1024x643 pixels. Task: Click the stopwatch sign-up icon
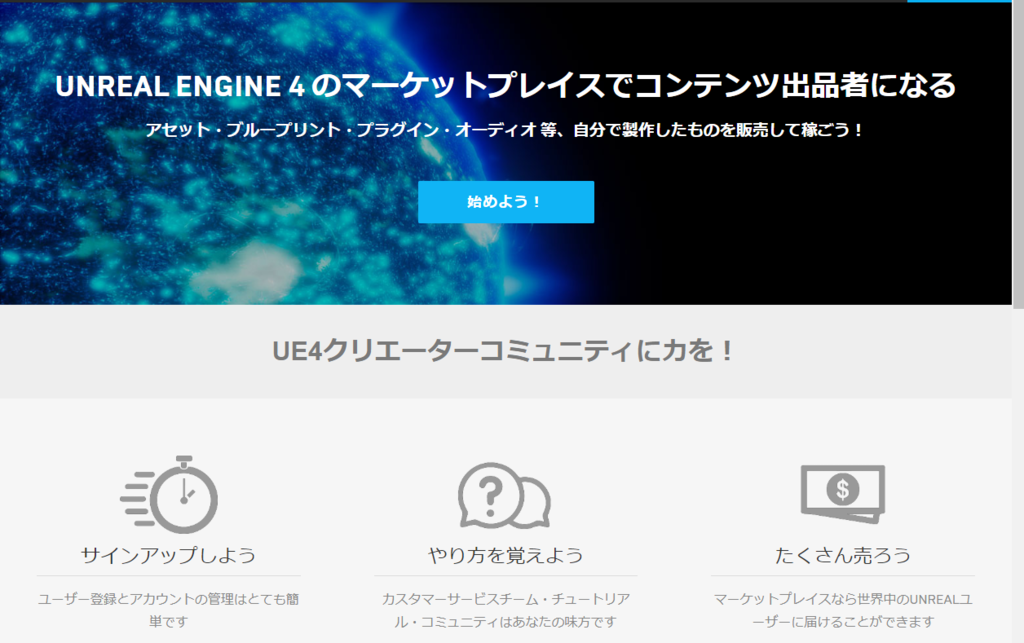tap(169, 495)
